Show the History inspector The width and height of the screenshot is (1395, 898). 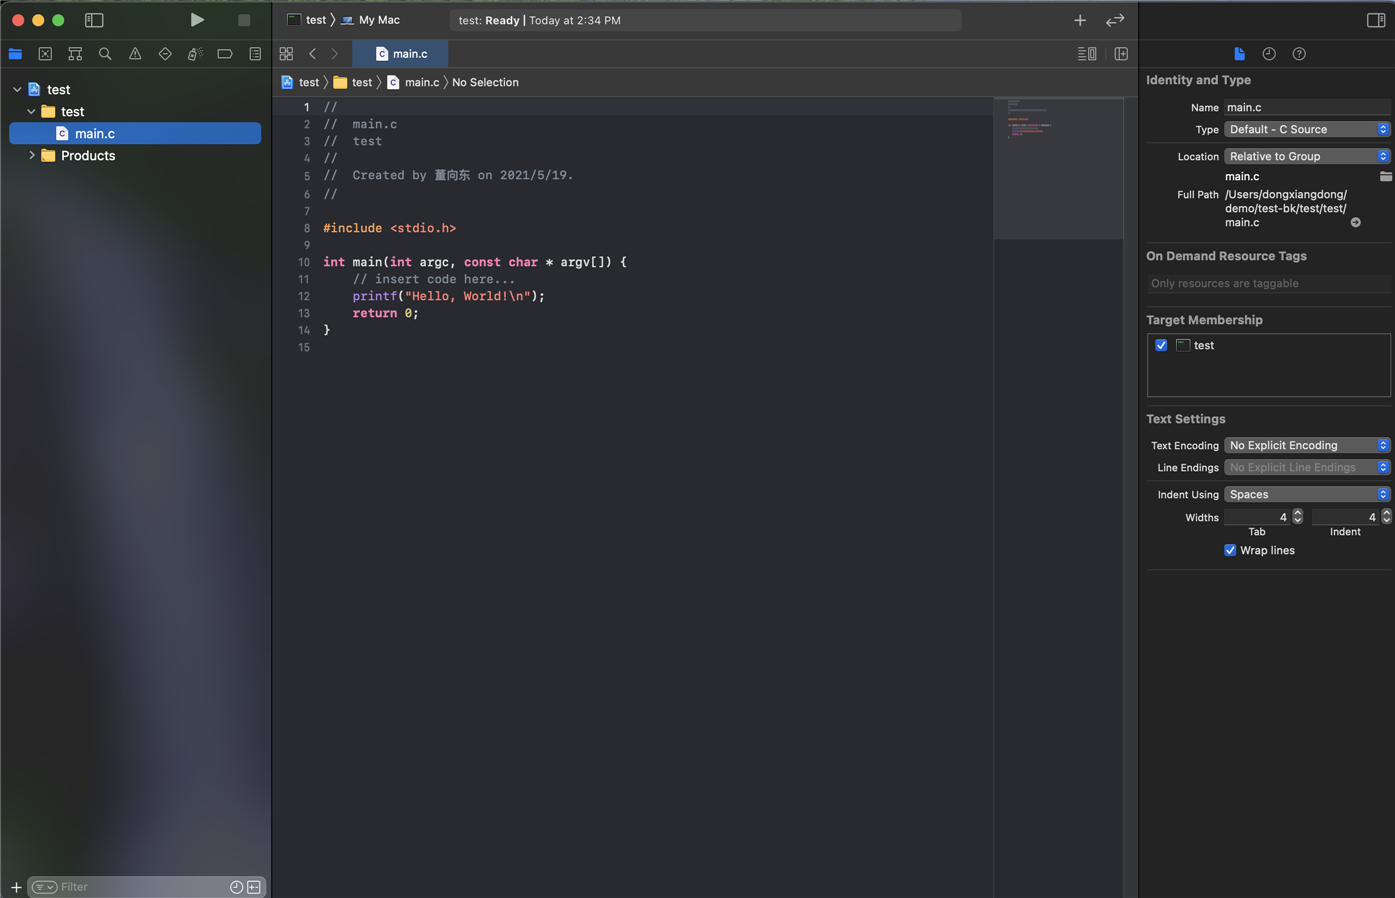coord(1269,54)
